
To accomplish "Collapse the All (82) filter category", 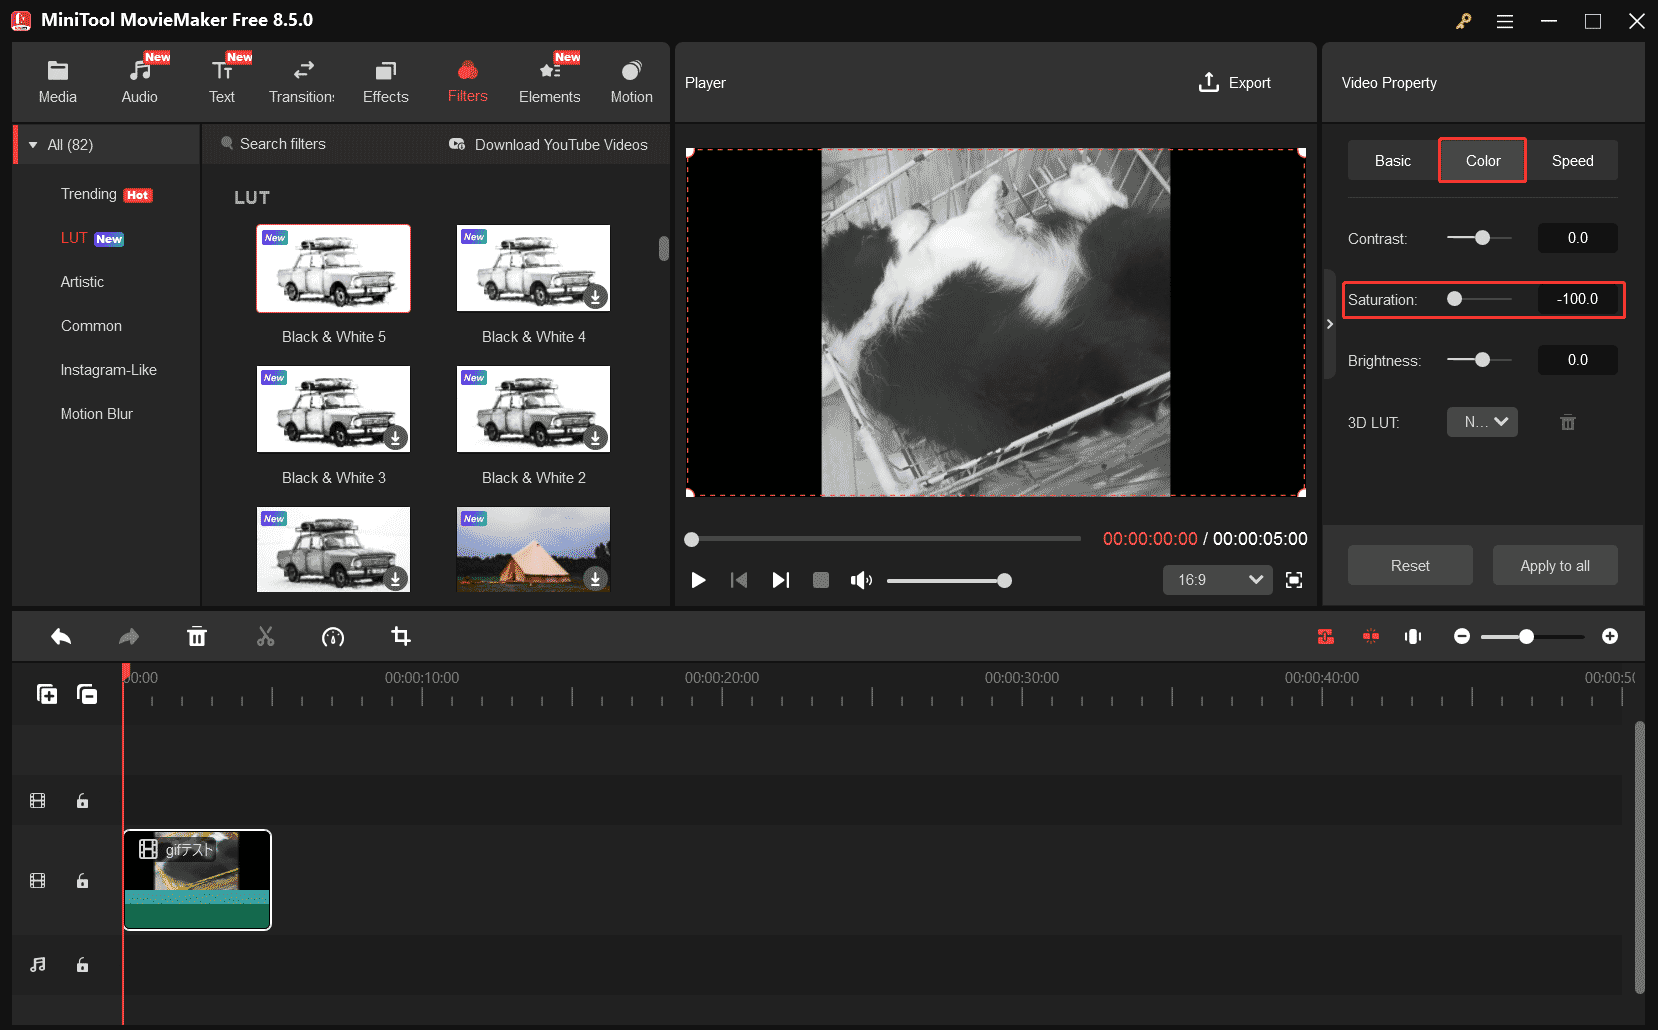I will pyautogui.click(x=33, y=144).
